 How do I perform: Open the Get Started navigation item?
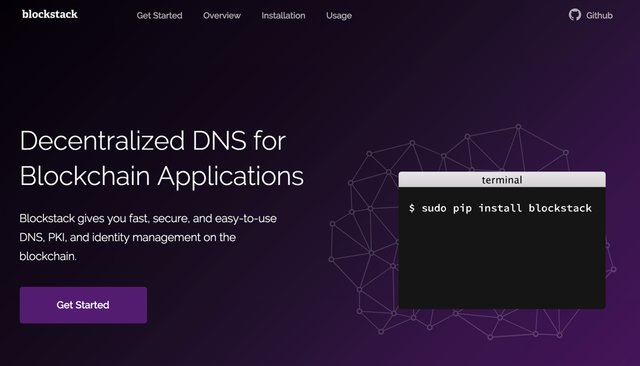pyautogui.click(x=159, y=16)
